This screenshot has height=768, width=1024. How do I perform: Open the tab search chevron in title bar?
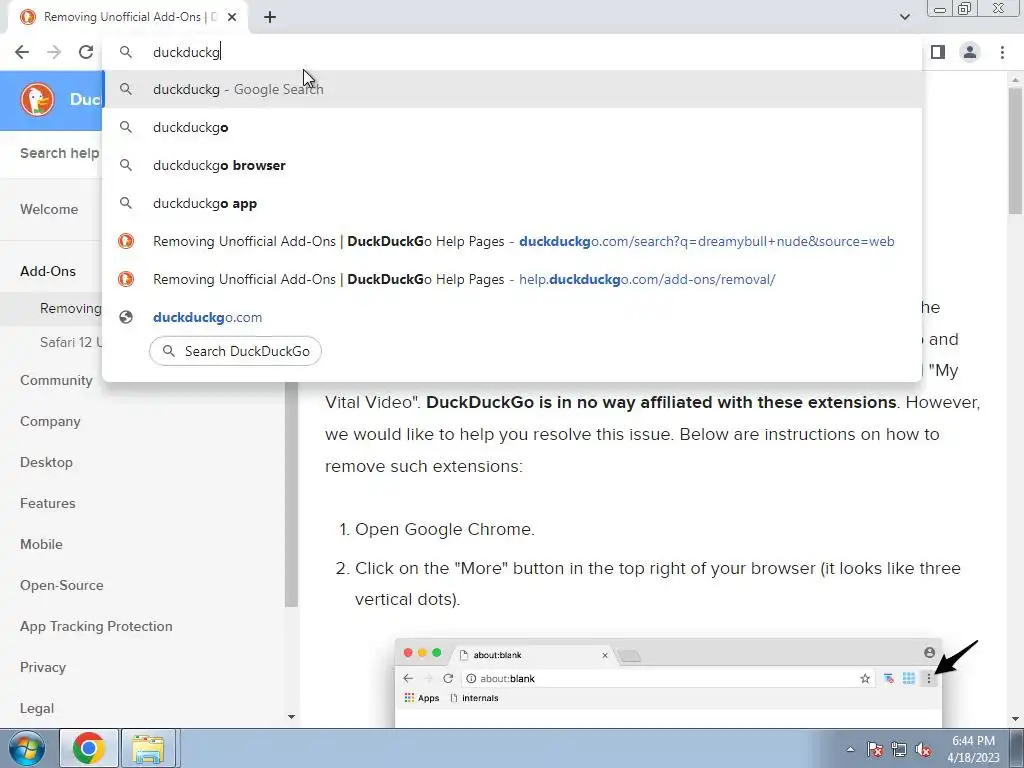(x=904, y=17)
